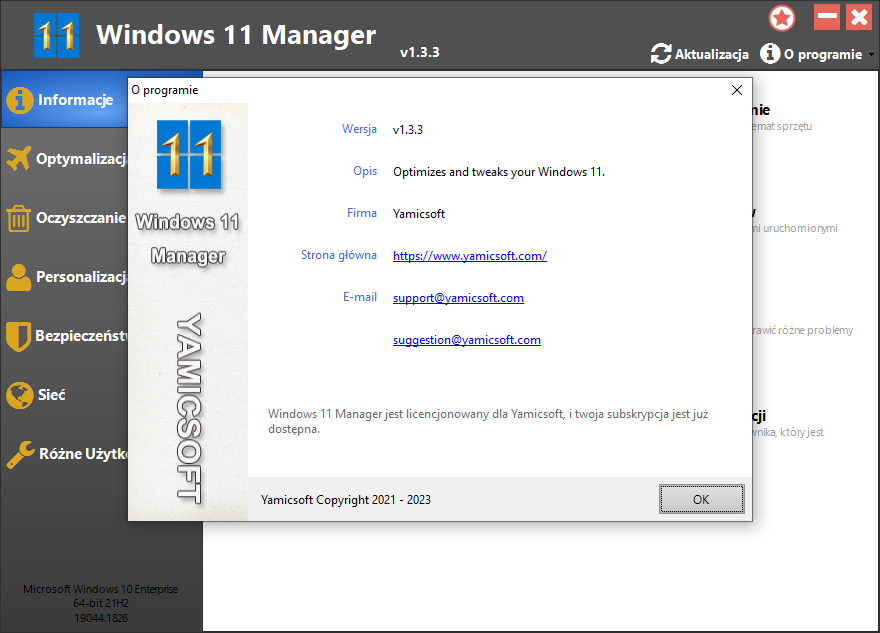The width and height of the screenshot is (880, 633).
Task: Open the Optymalizacja airplane icon
Action: (19, 159)
